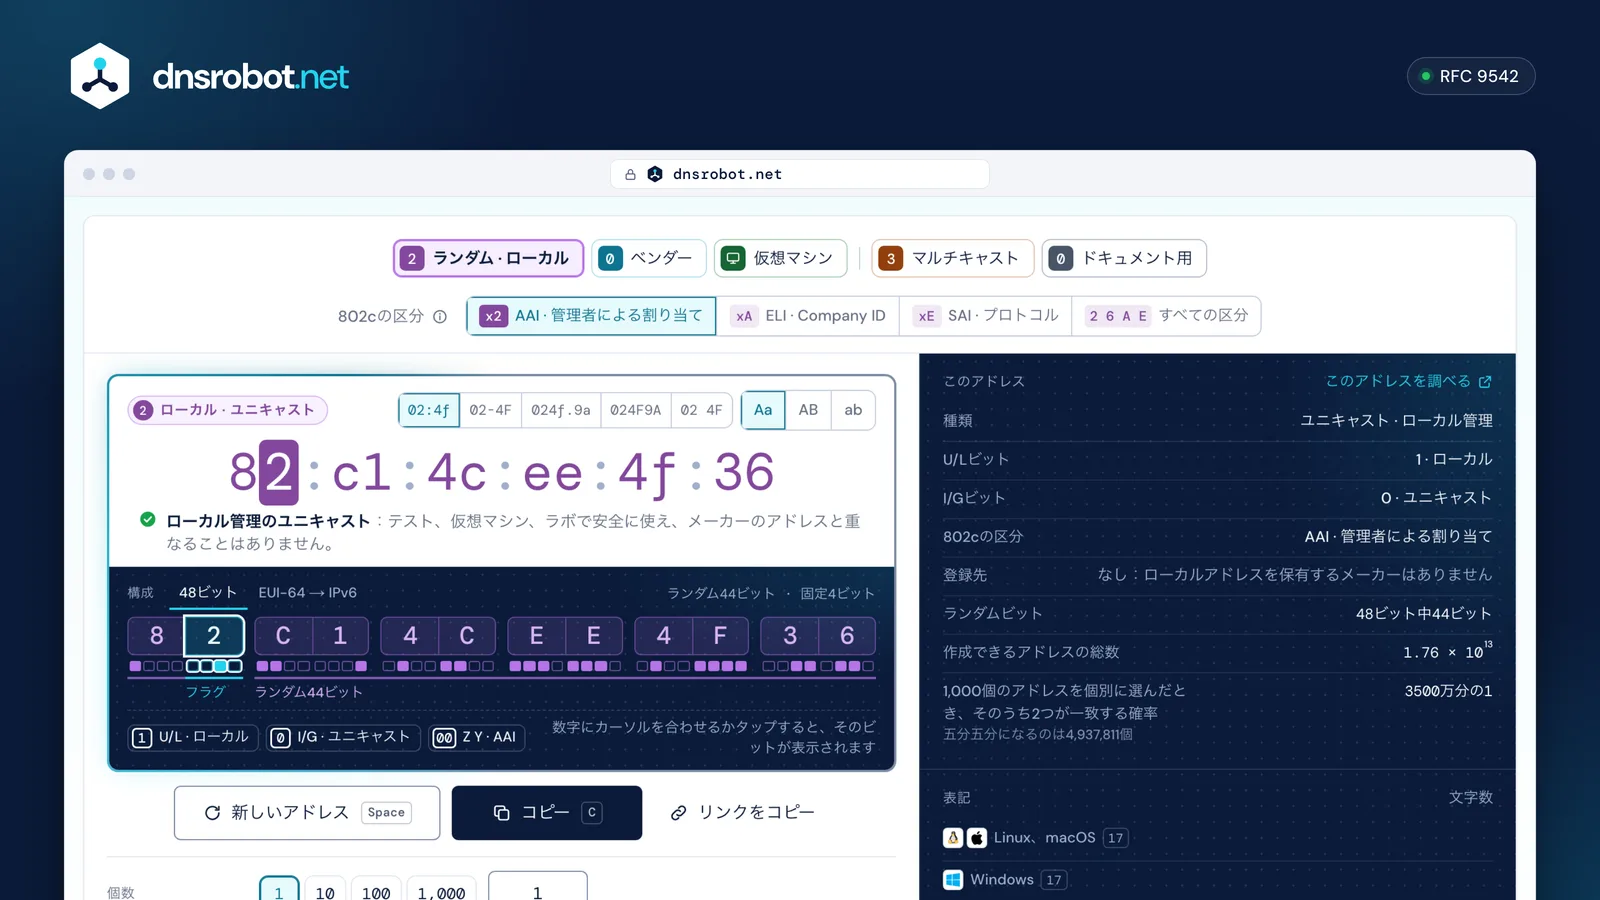
Task: Click the Windows logo icon
Action: click(953, 880)
